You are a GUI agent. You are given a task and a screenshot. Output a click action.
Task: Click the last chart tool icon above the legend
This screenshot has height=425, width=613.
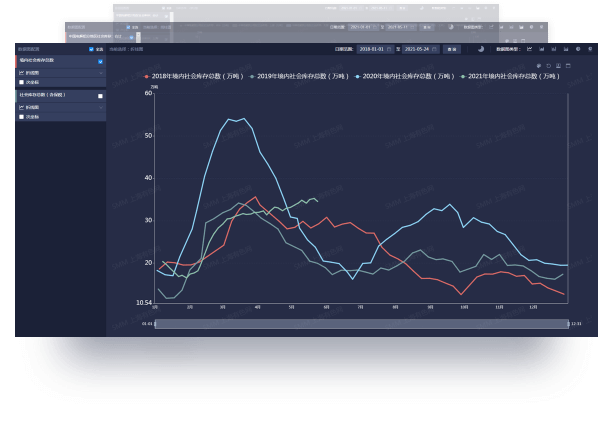pos(569,66)
